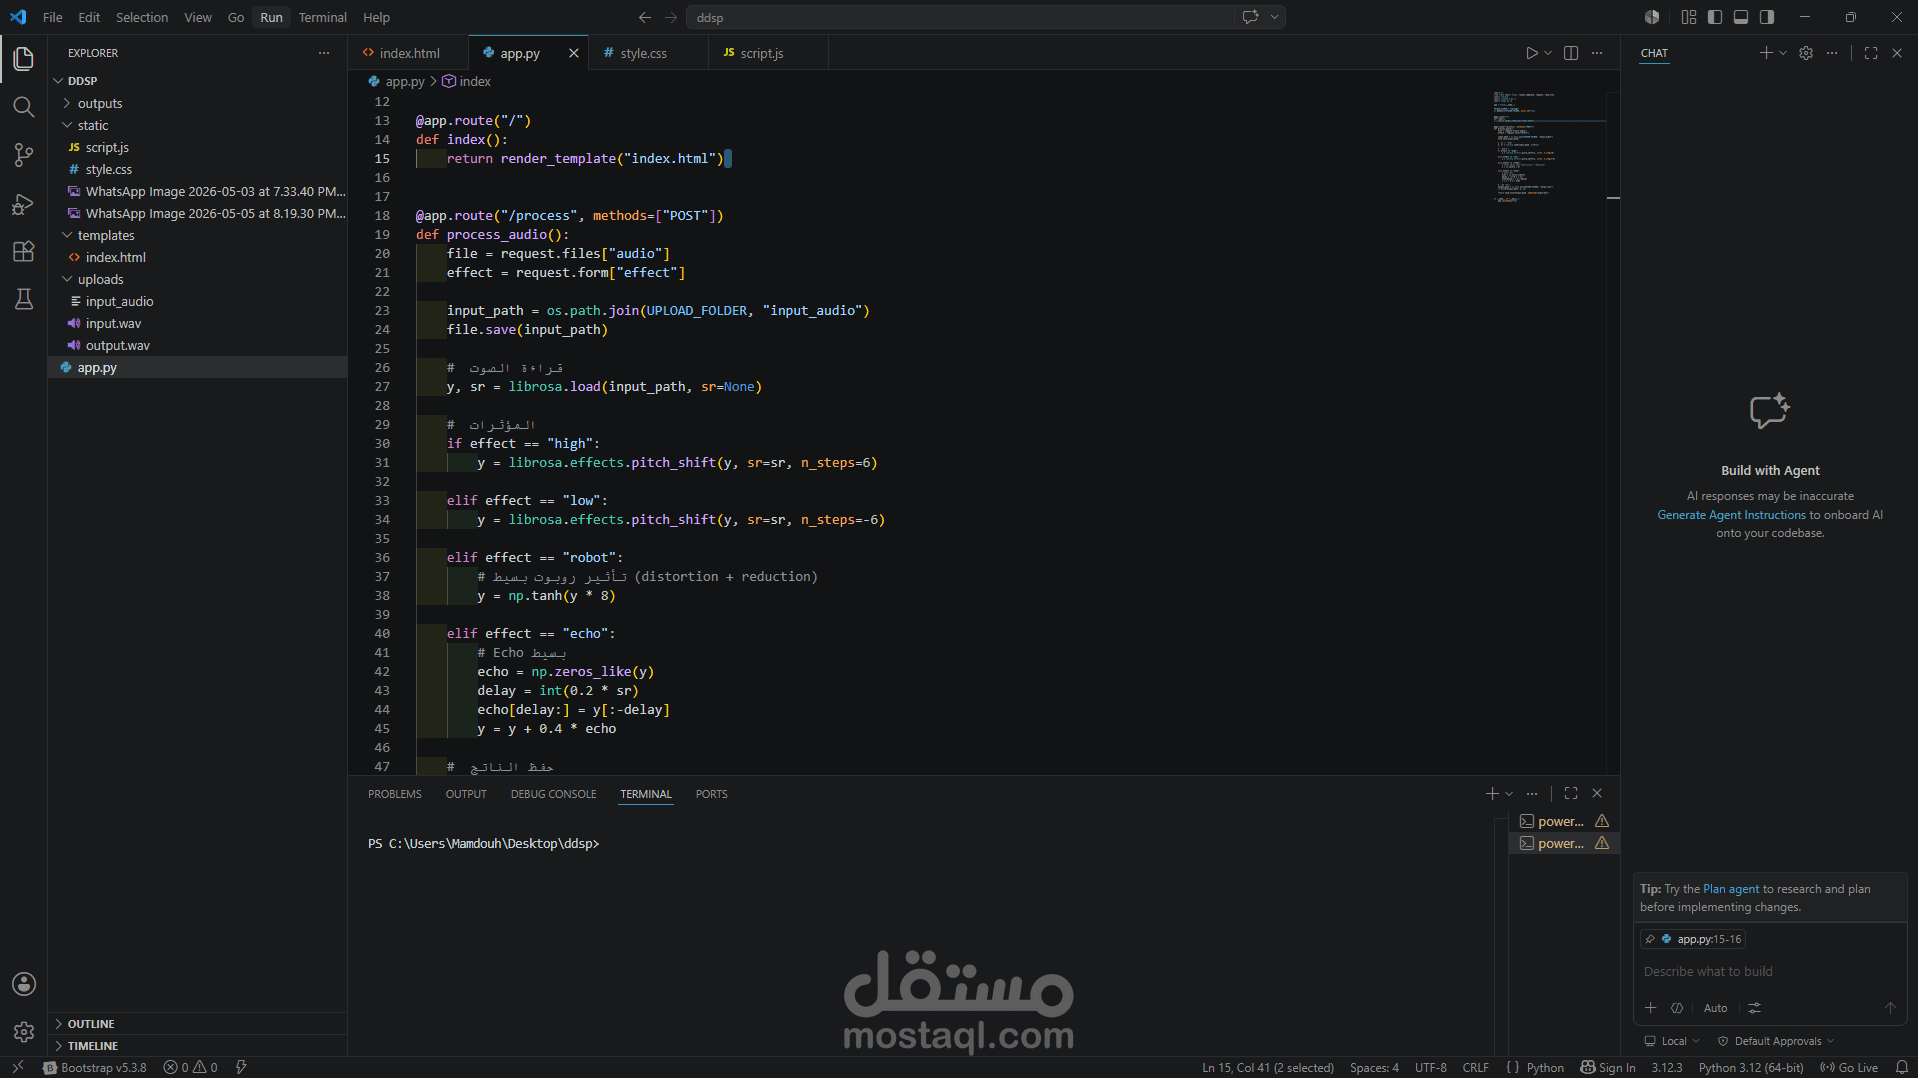
Task: Switch to the style.css tab
Action: click(643, 53)
